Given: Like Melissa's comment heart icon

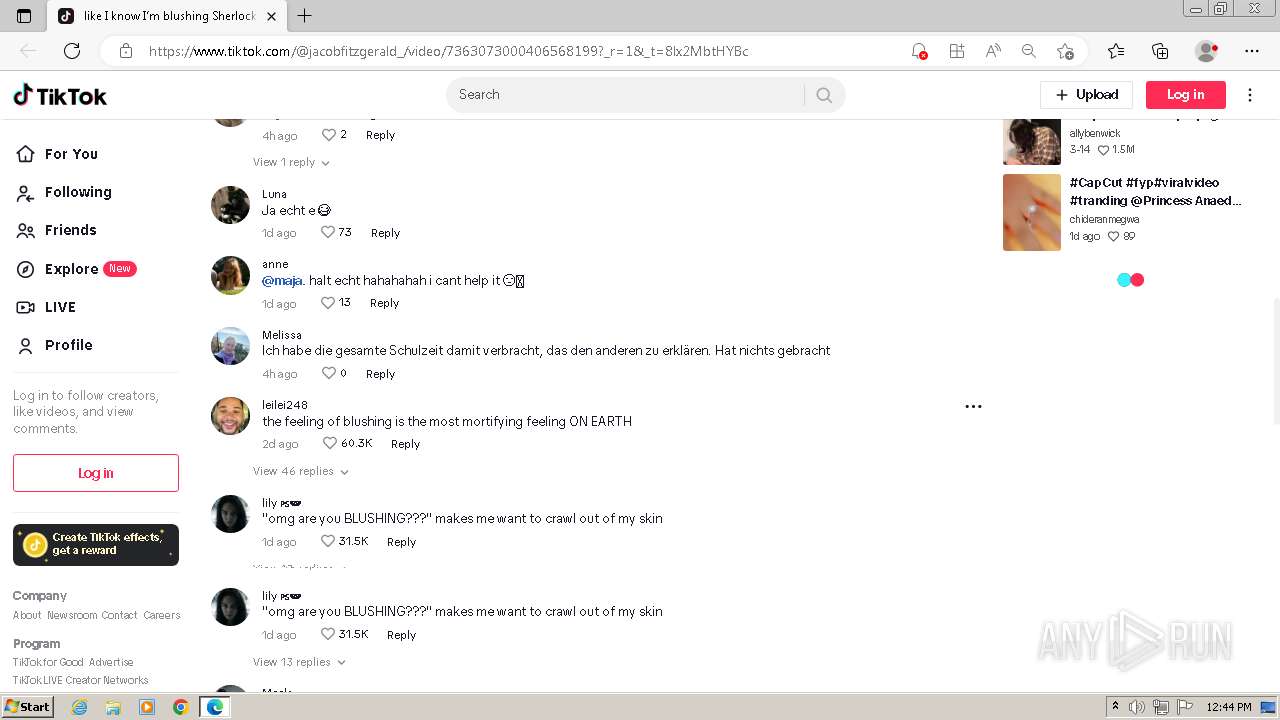Looking at the screenshot, I should (x=328, y=373).
